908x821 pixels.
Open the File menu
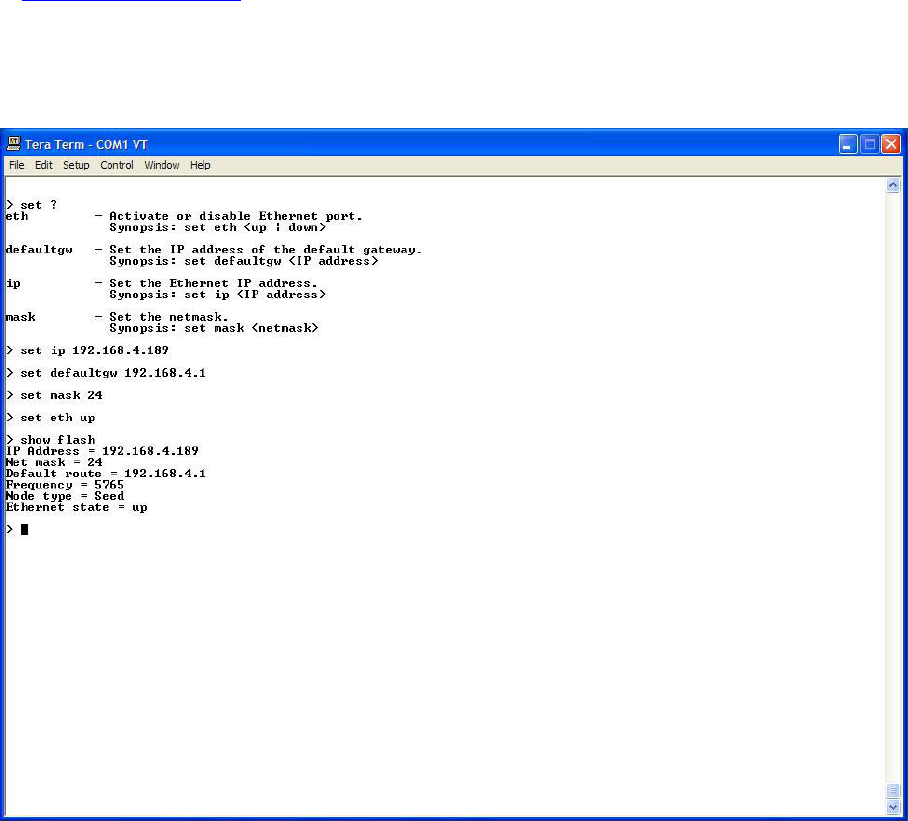point(17,166)
